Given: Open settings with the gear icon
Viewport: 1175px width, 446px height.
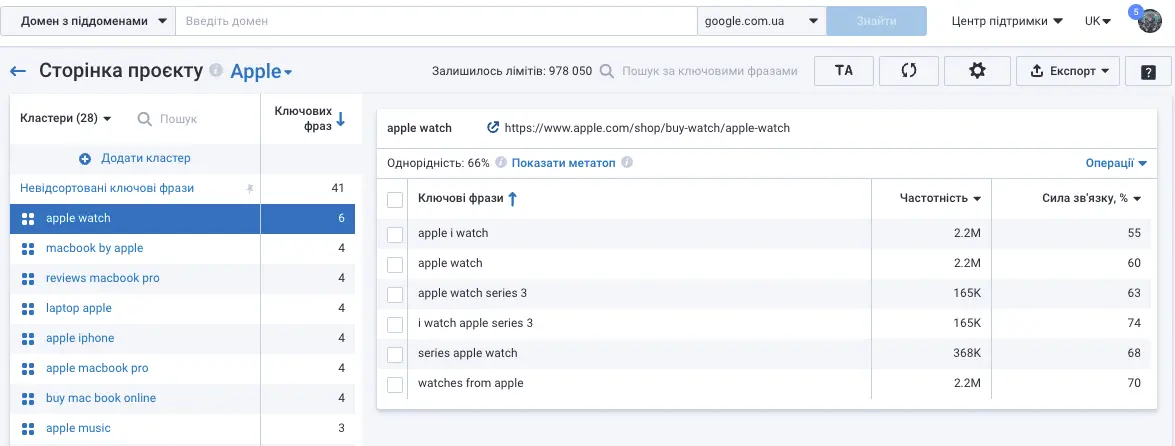Looking at the screenshot, I should 977,71.
